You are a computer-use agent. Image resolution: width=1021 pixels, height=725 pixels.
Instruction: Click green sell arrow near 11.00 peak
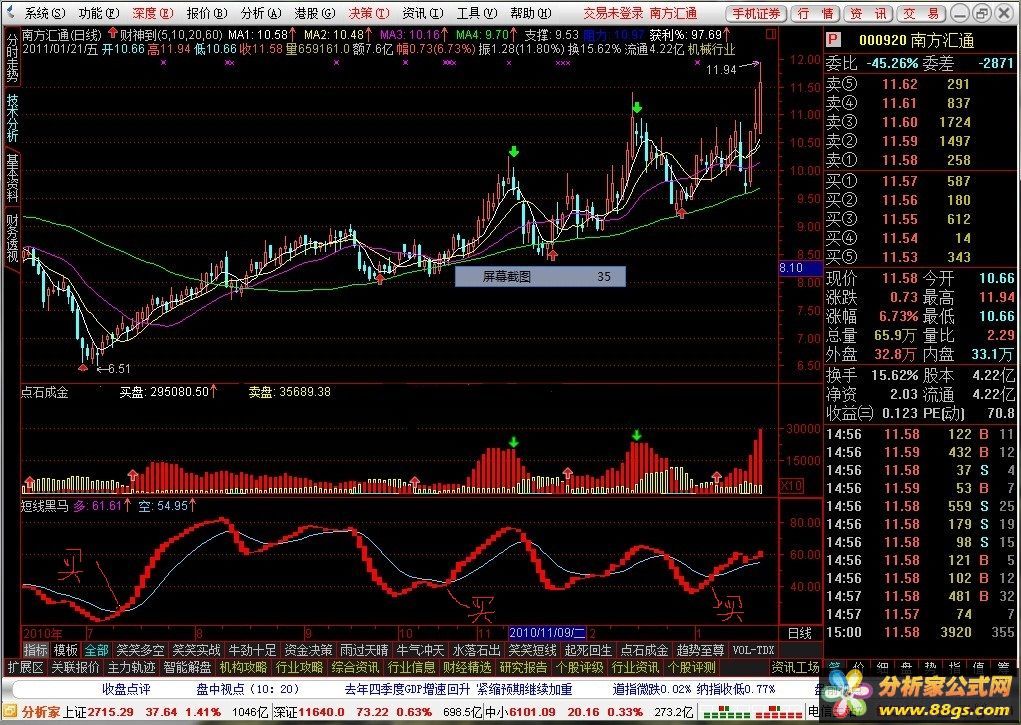coord(637,107)
